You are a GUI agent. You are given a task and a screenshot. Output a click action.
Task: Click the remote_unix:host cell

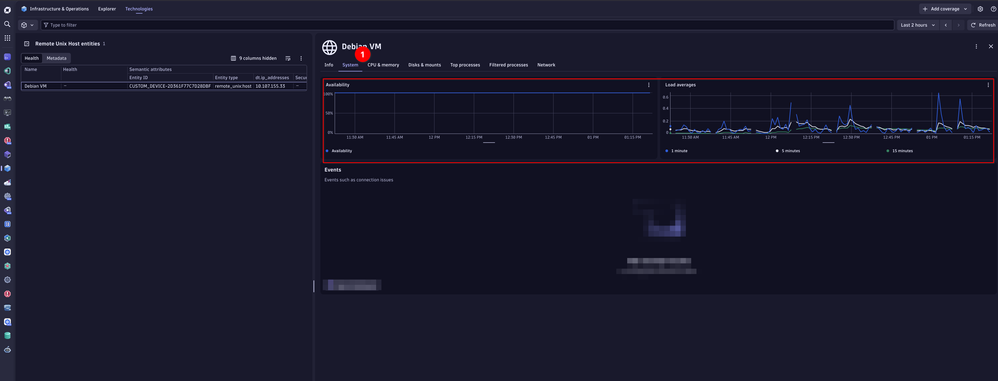pos(232,85)
